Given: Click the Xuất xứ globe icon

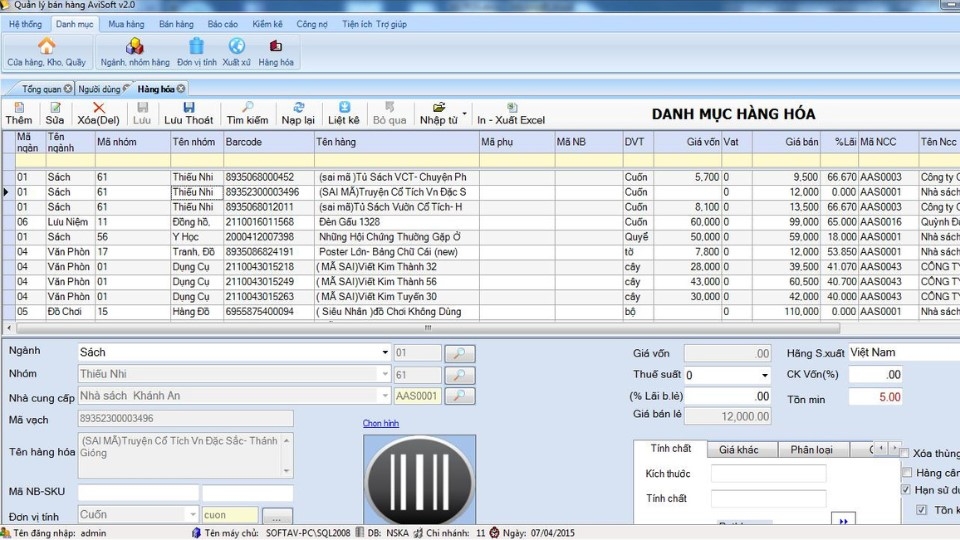Looking at the screenshot, I should [236, 46].
